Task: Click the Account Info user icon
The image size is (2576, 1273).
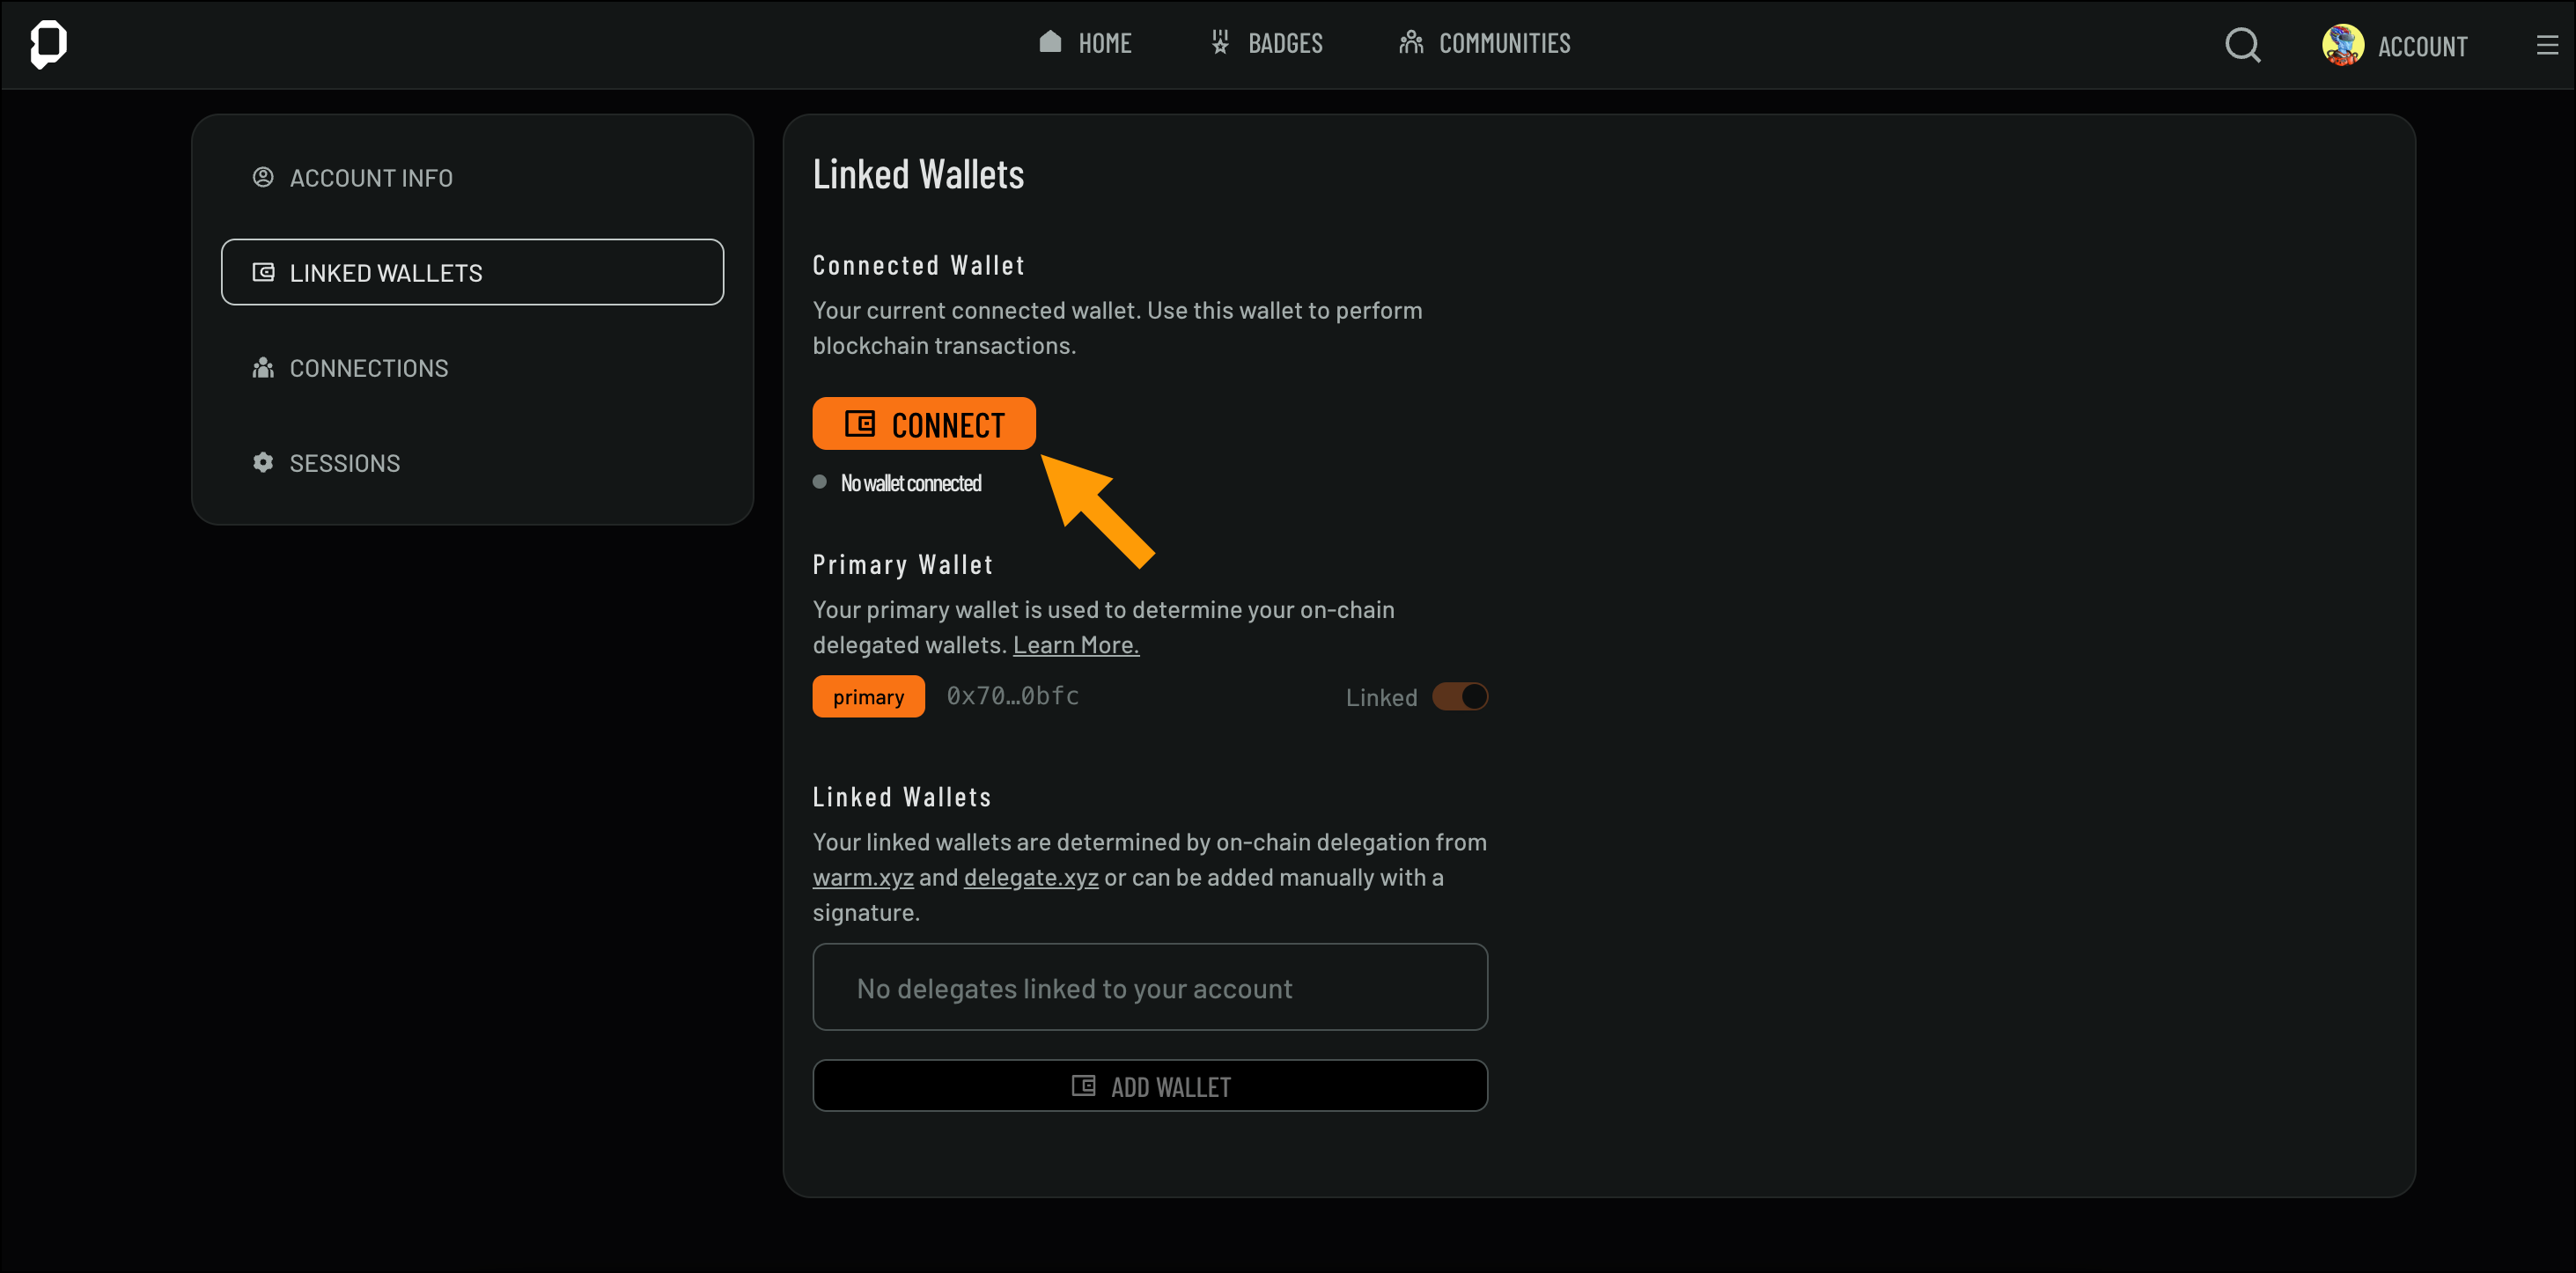Action: 263,177
